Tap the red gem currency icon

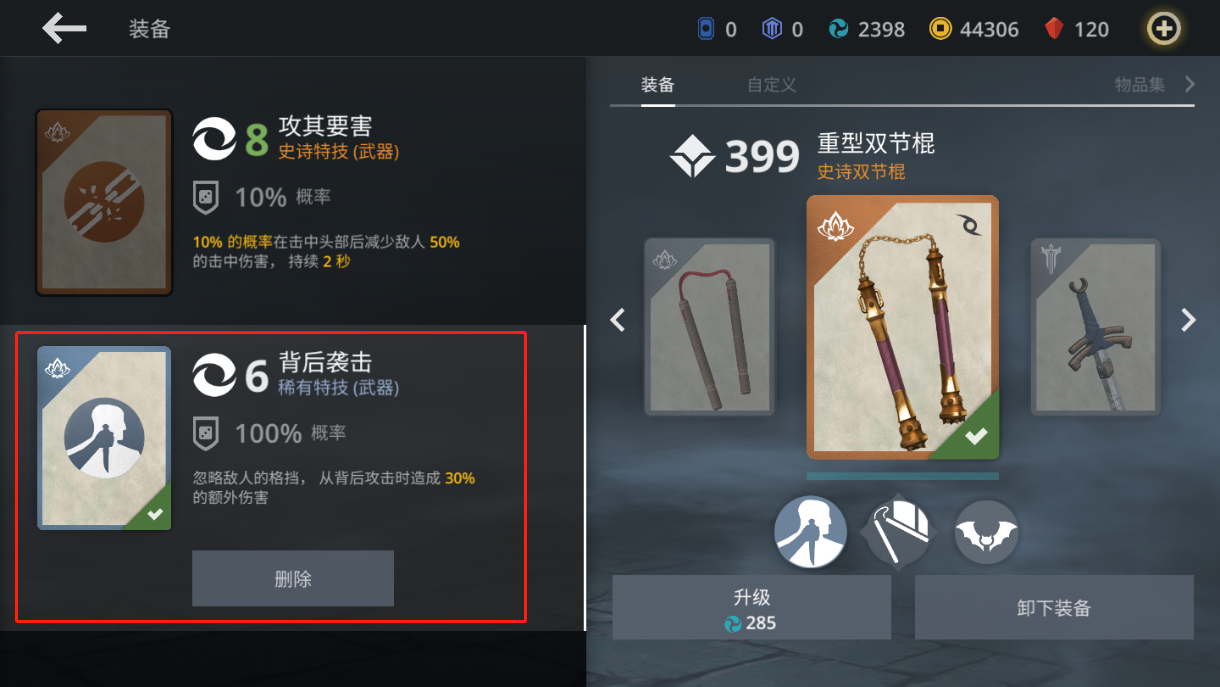coord(1054,29)
